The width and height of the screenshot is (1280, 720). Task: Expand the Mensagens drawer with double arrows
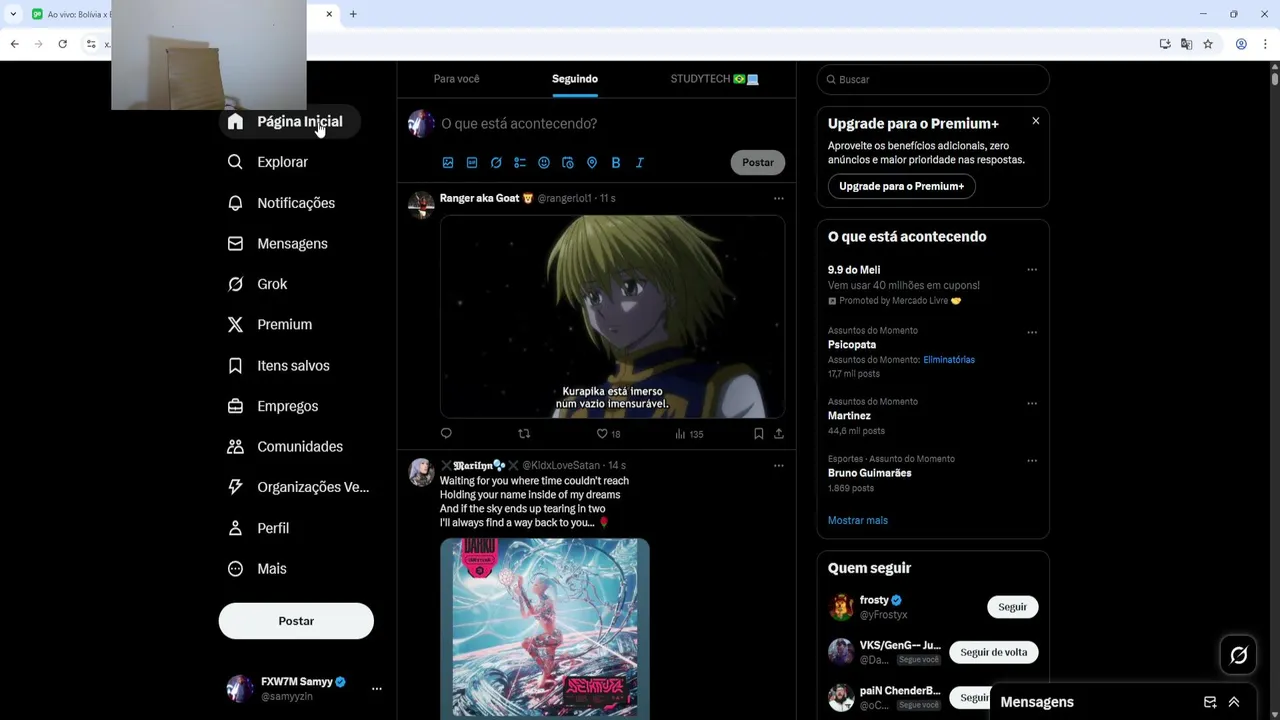point(1234,702)
